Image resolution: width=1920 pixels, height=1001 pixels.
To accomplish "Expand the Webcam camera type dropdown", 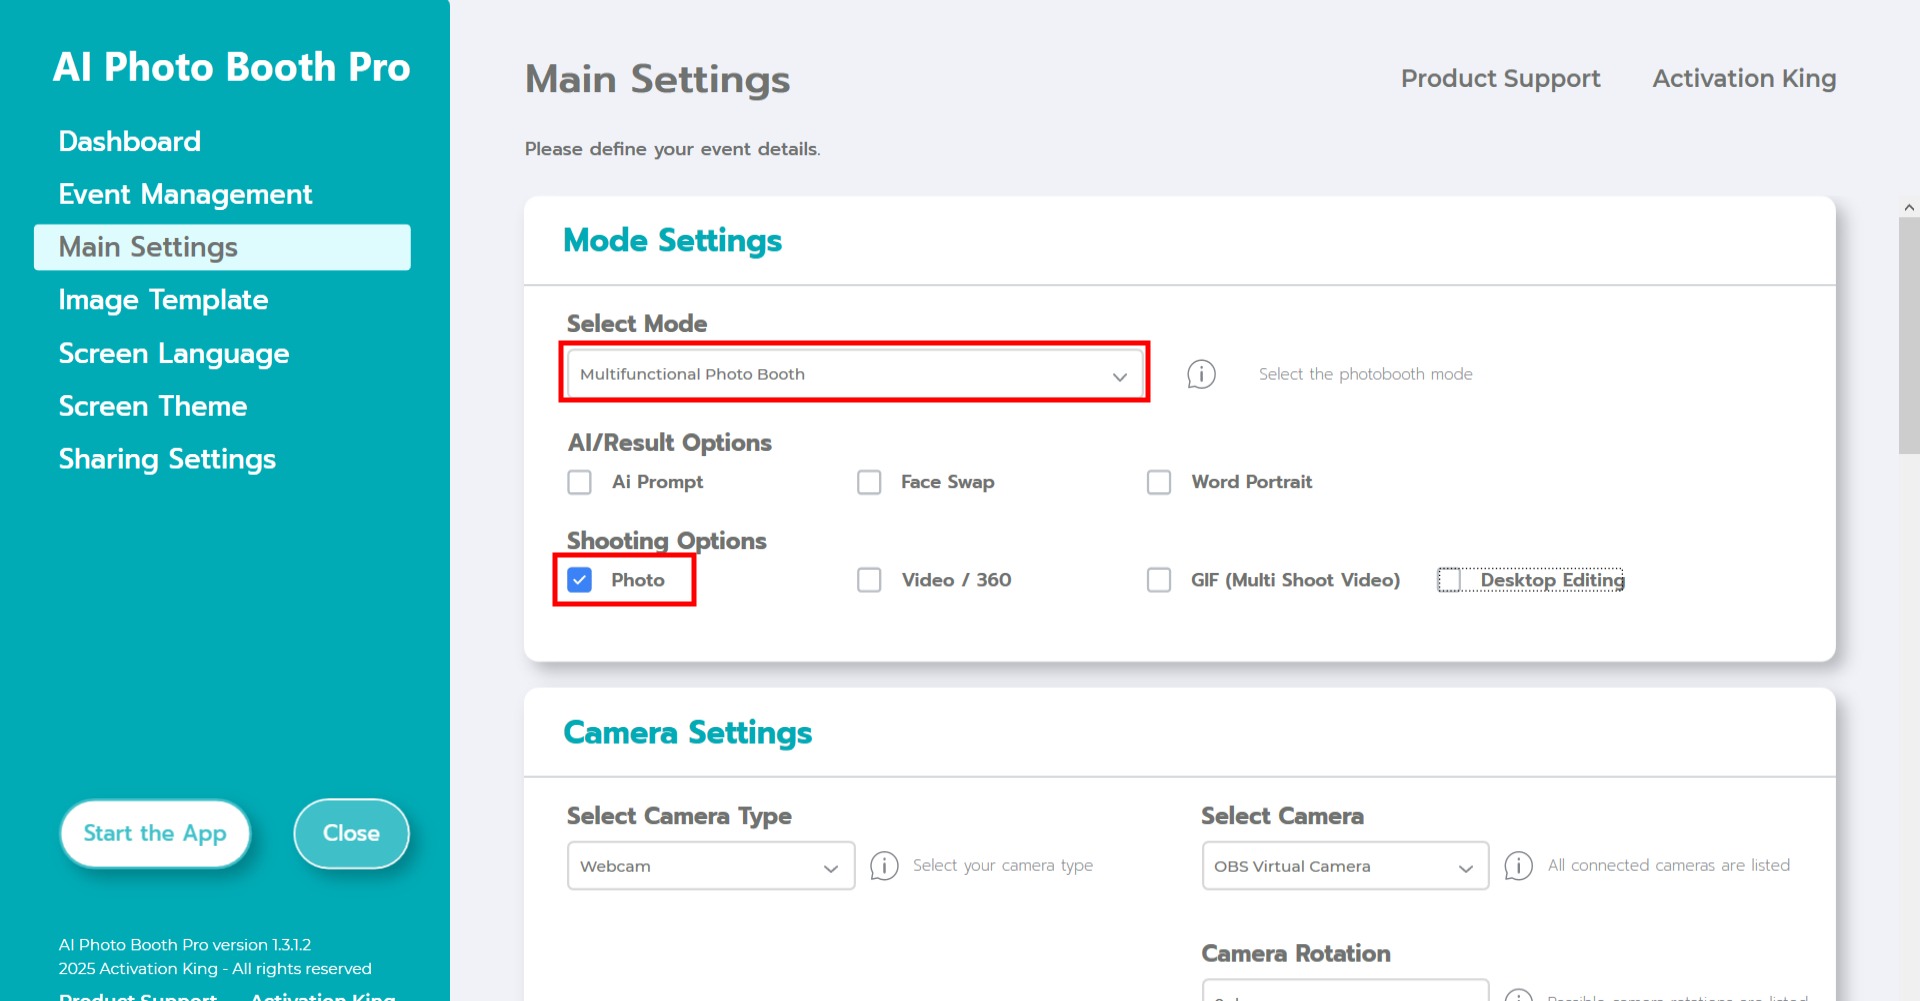I will tap(710, 866).
